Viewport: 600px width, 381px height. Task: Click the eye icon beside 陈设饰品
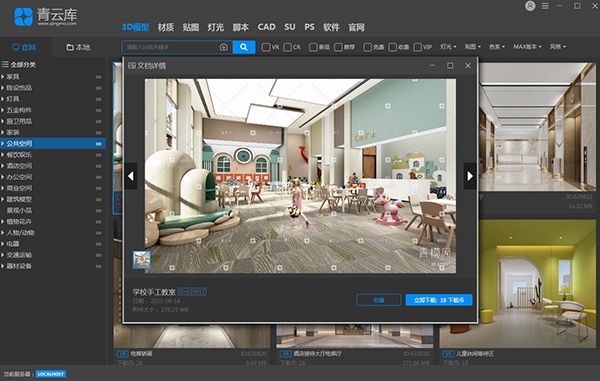pos(98,88)
